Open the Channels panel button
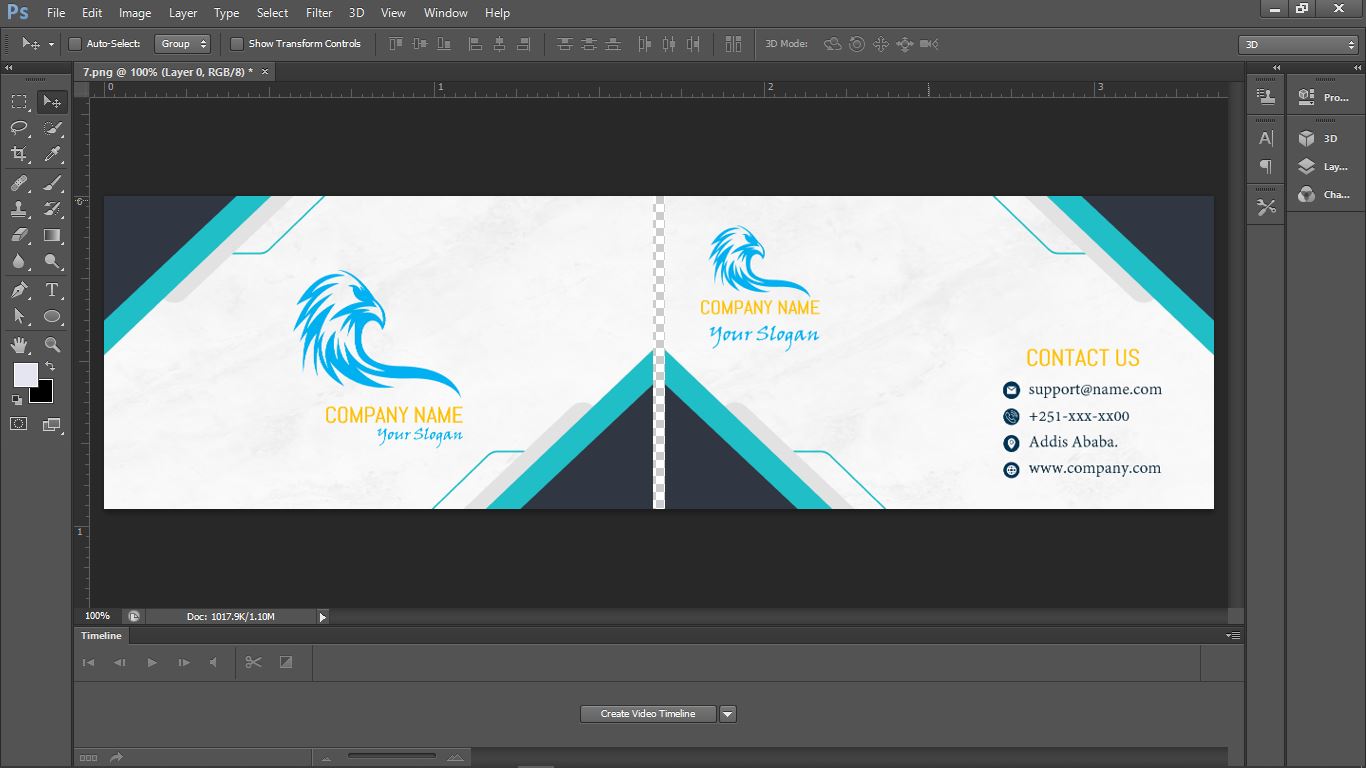 tap(1325, 195)
